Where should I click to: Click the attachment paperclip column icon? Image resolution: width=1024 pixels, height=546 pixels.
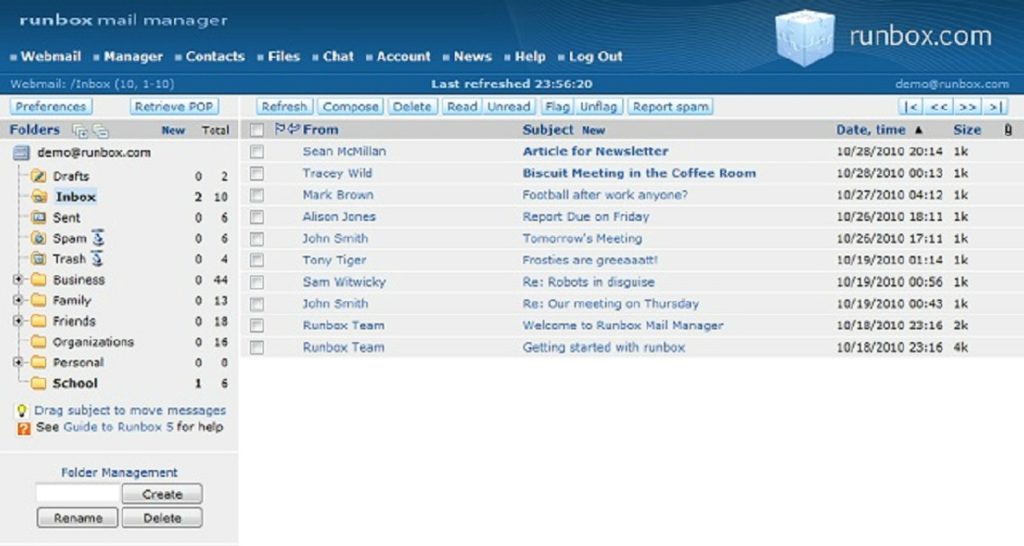(1007, 129)
